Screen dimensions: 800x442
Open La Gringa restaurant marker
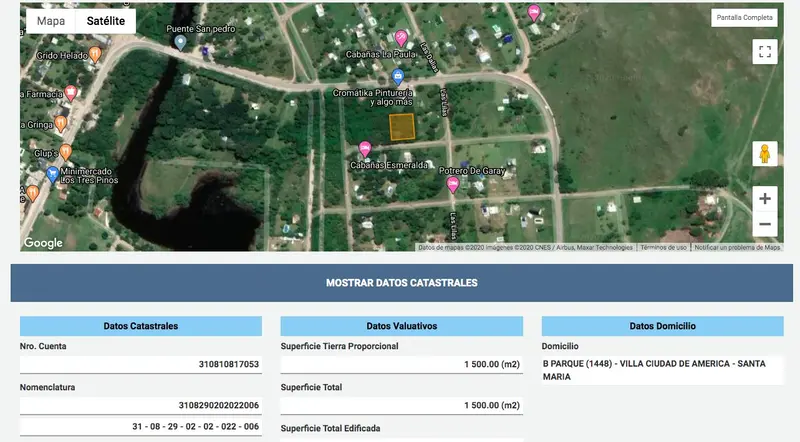[61, 124]
